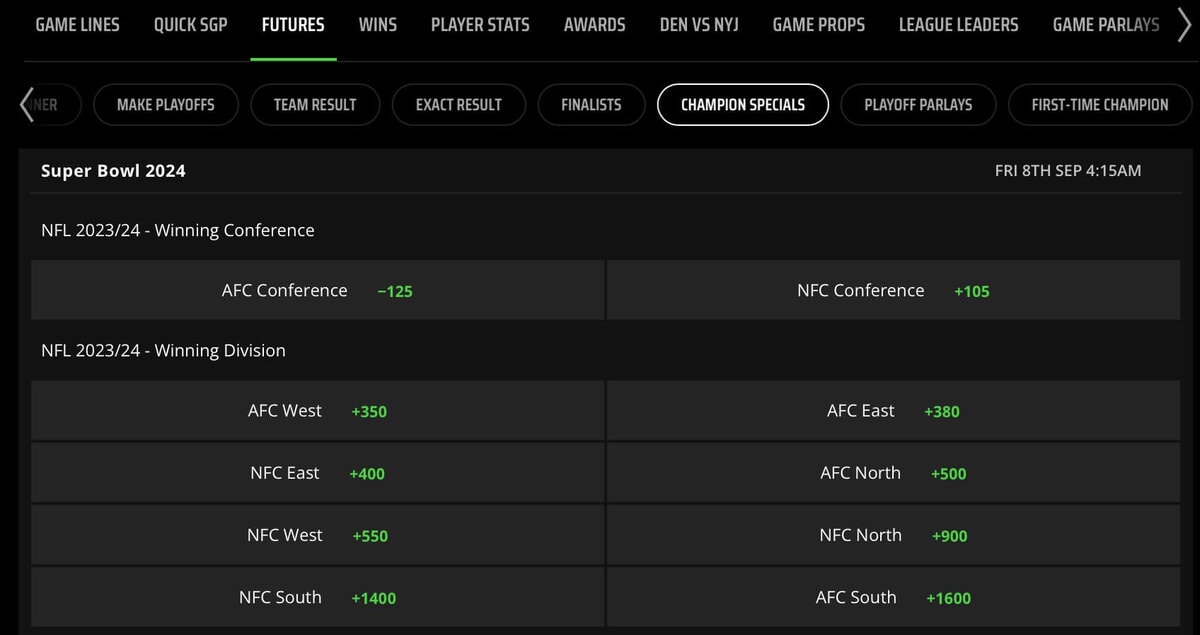Viewport: 1200px width, 635px height.
Task: Open the Playoff Parlays filter pill
Action: point(918,104)
